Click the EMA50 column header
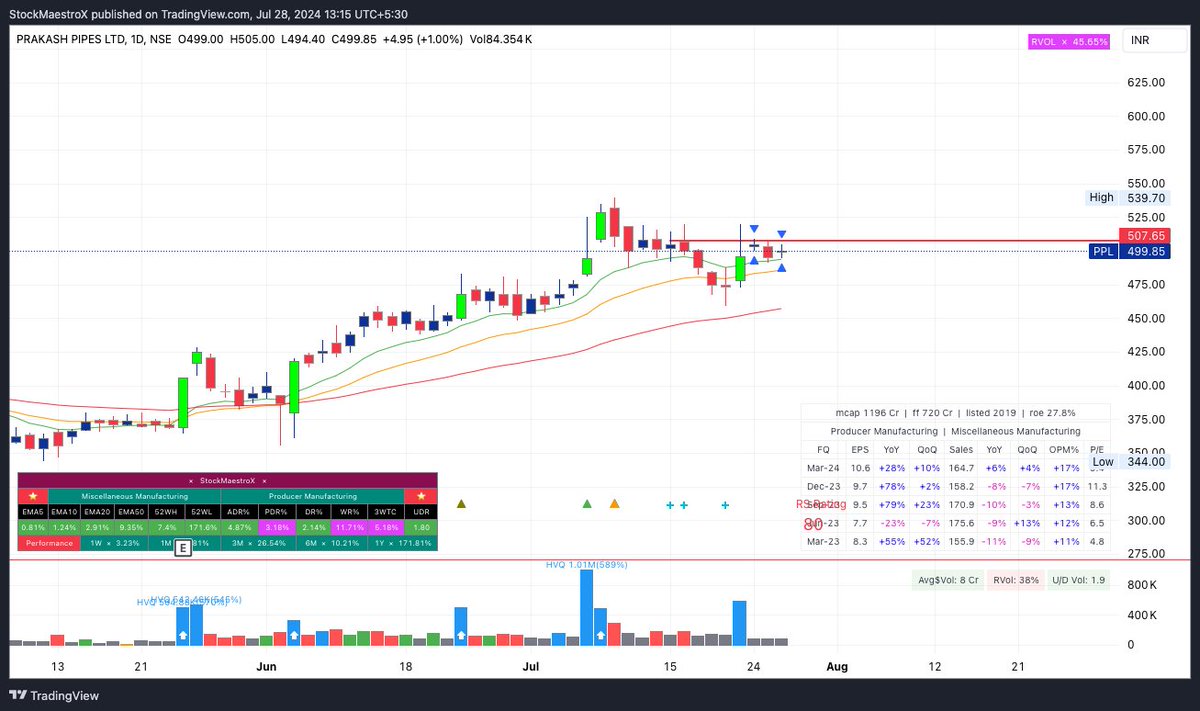This screenshot has width=1200, height=711. click(129, 512)
